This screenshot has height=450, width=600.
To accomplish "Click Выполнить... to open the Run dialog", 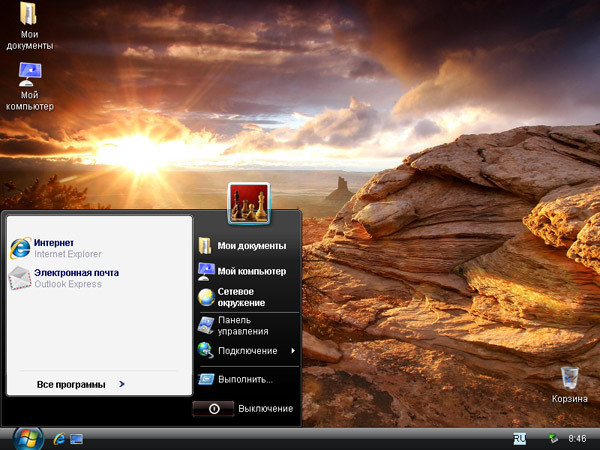I will [x=244, y=380].
